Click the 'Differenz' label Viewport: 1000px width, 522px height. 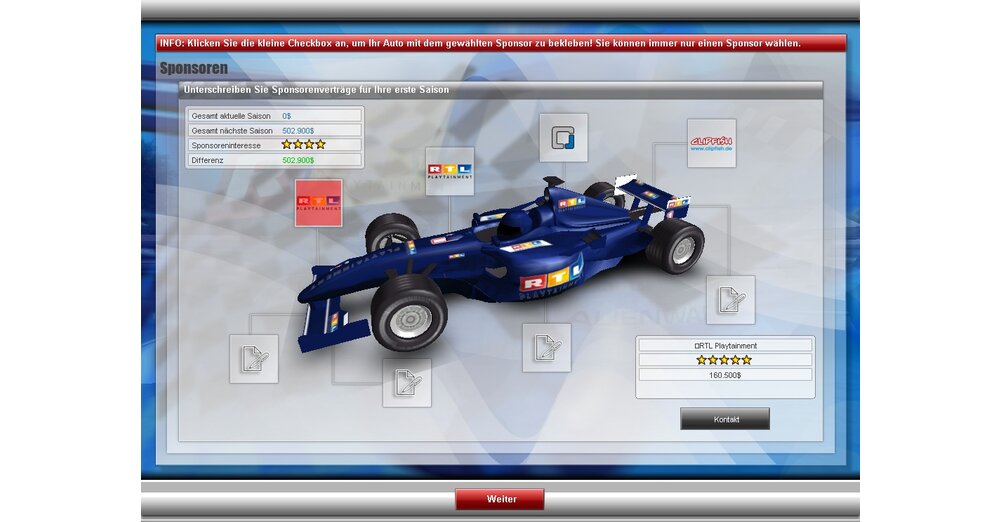point(207,160)
